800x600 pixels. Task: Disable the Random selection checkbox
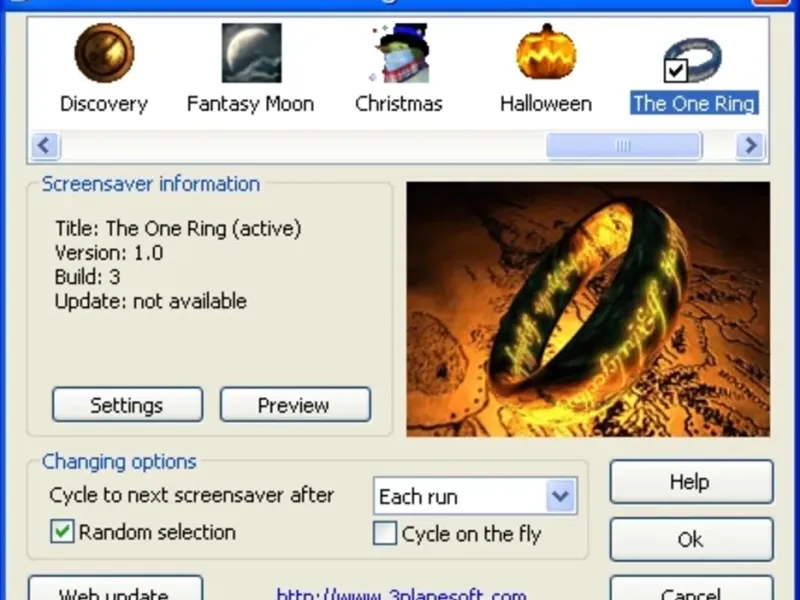(62, 532)
